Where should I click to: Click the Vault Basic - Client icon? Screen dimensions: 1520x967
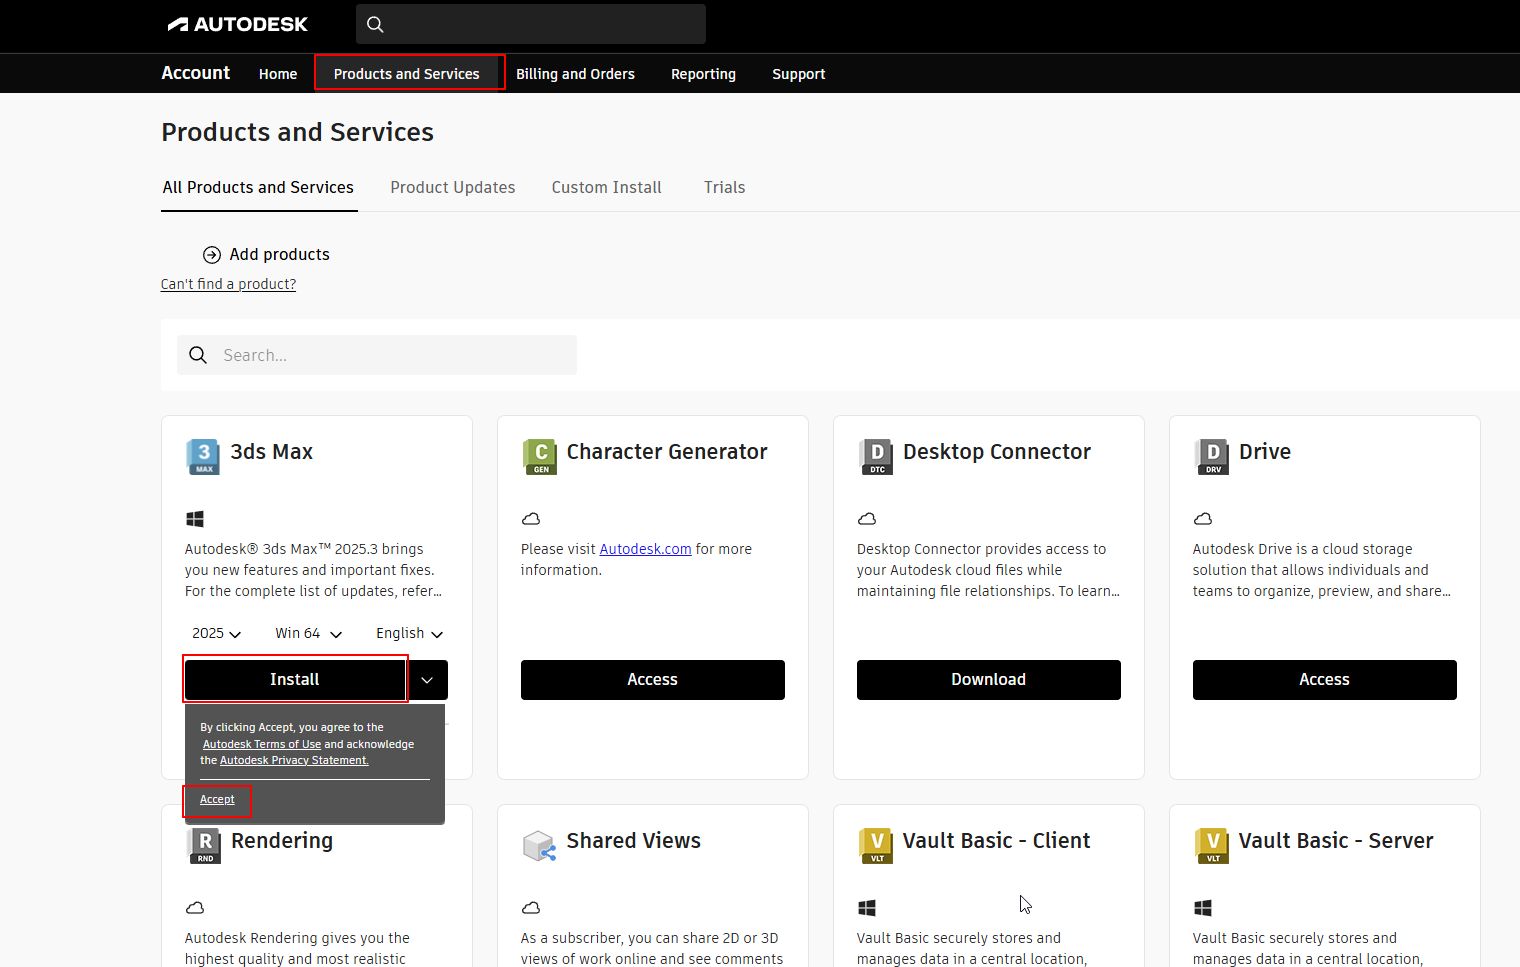(876, 845)
